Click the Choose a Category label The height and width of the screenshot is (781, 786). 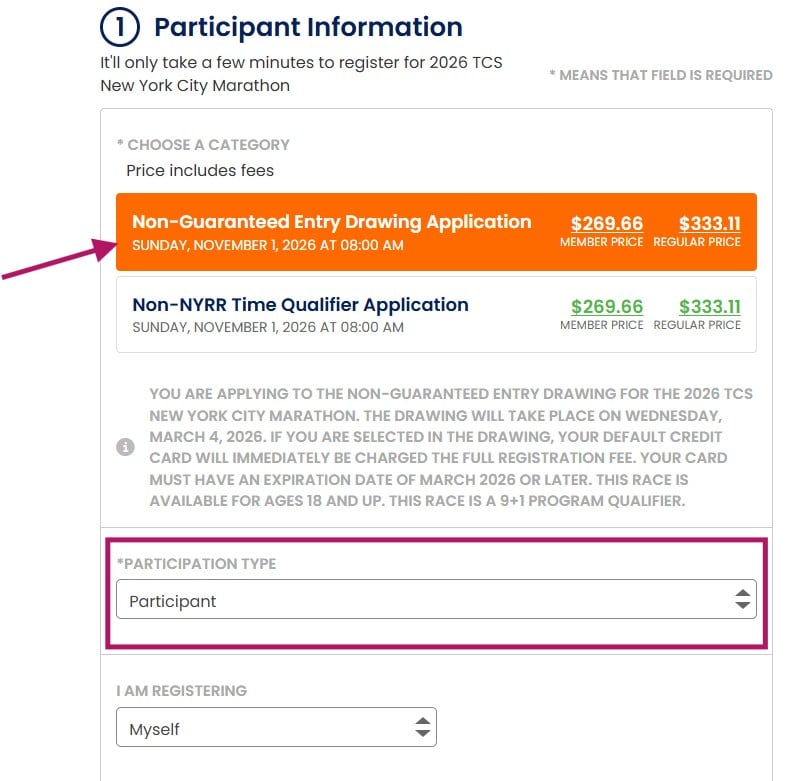point(203,144)
